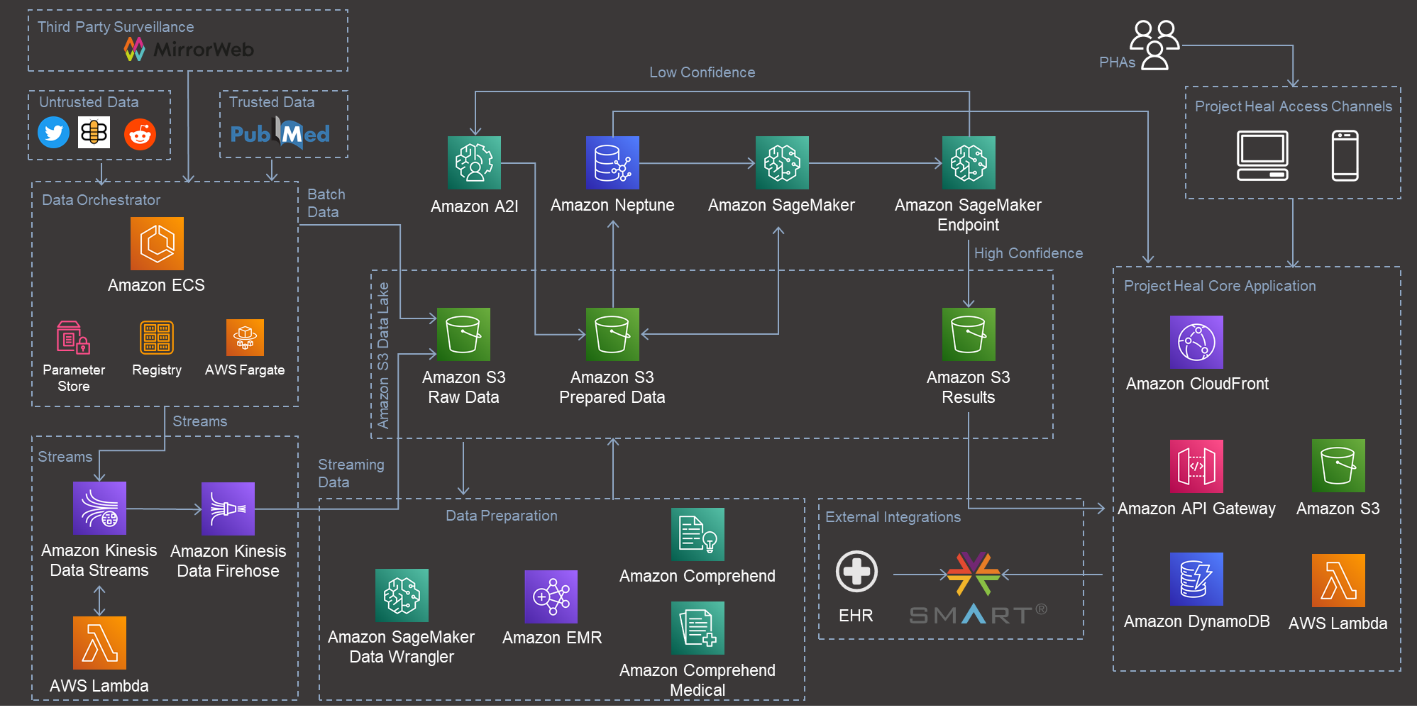The height and width of the screenshot is (710, 1417).
Task: Select AWS Lambda icon in Core Application
Action: [x=1338, y=581]
